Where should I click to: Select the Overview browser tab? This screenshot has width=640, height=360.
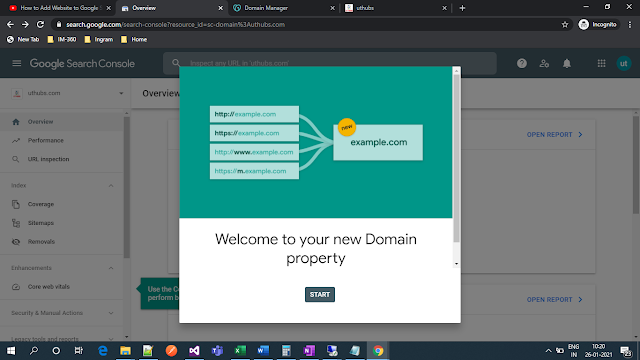[171, 8]
